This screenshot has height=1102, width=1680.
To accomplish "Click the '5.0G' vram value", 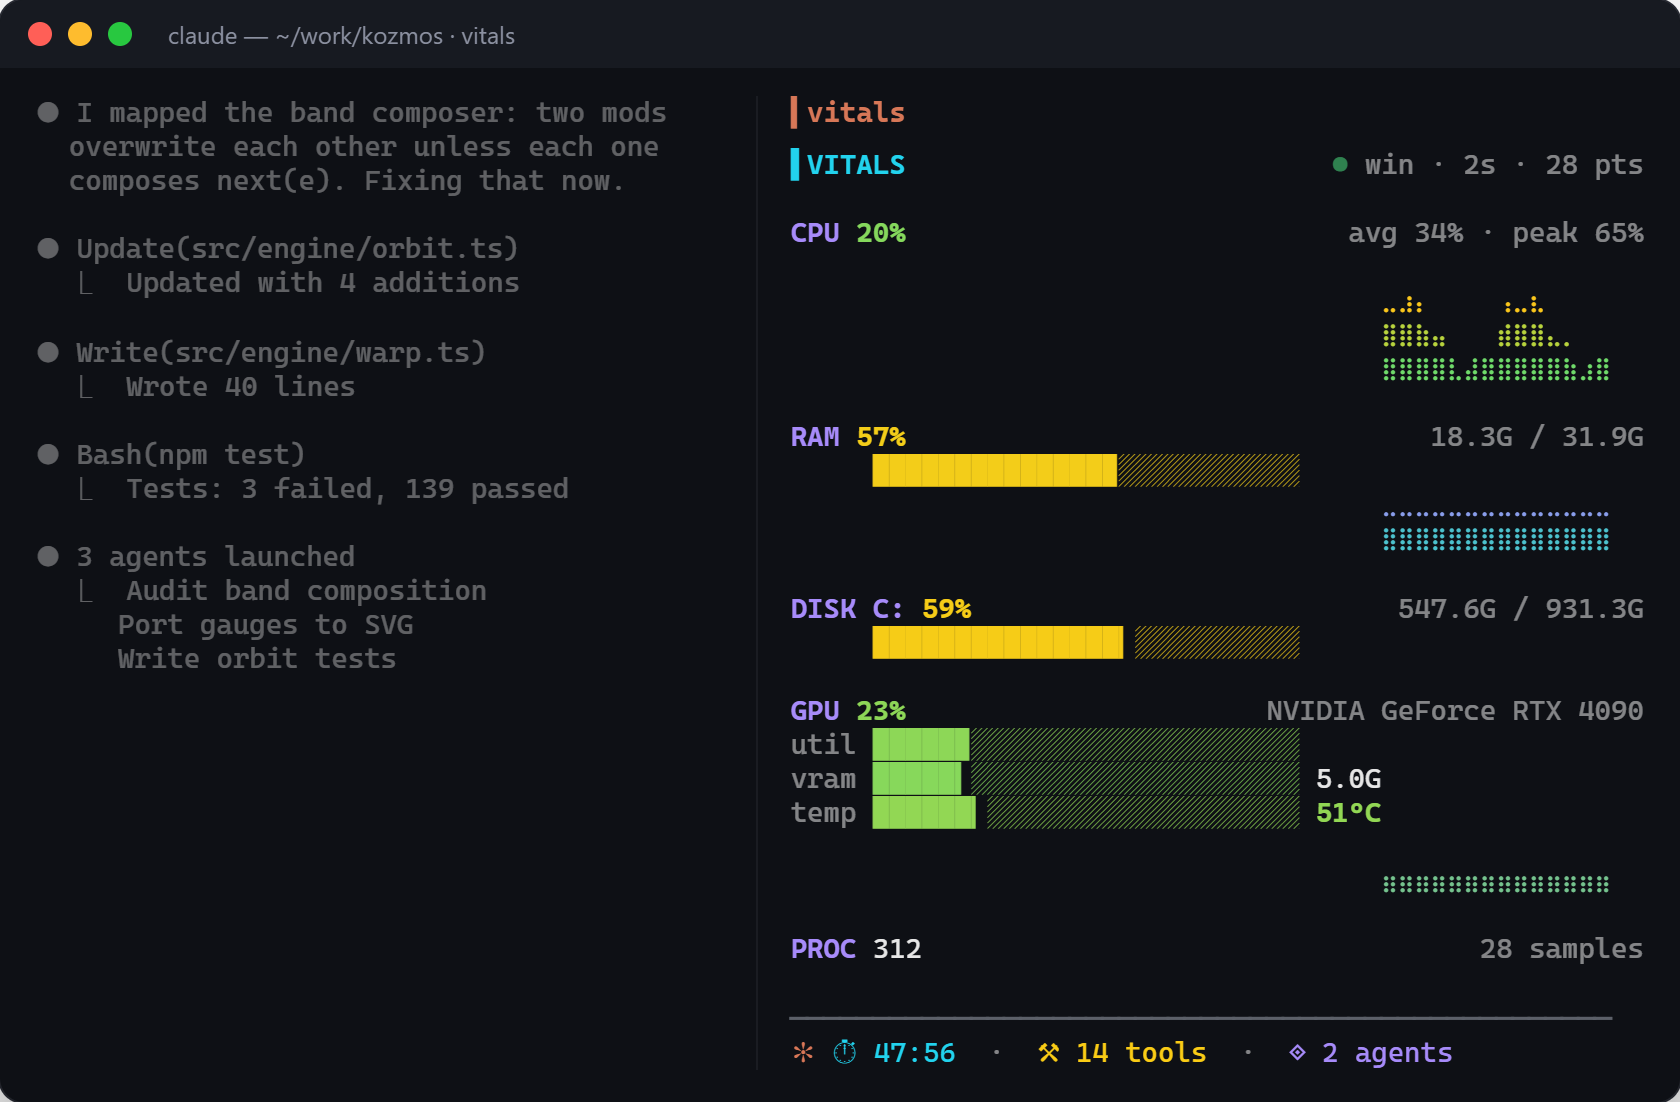I will pos(1349,778).
